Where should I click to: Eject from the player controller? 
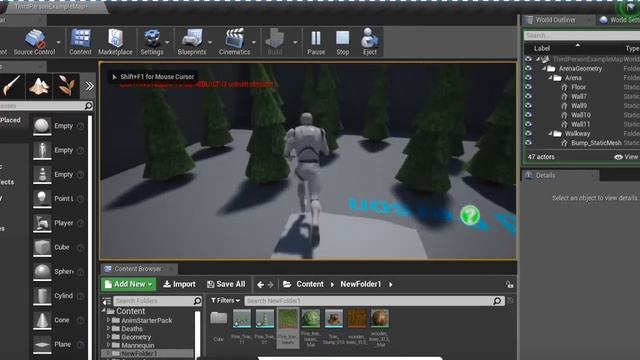[x=369, y=42]
